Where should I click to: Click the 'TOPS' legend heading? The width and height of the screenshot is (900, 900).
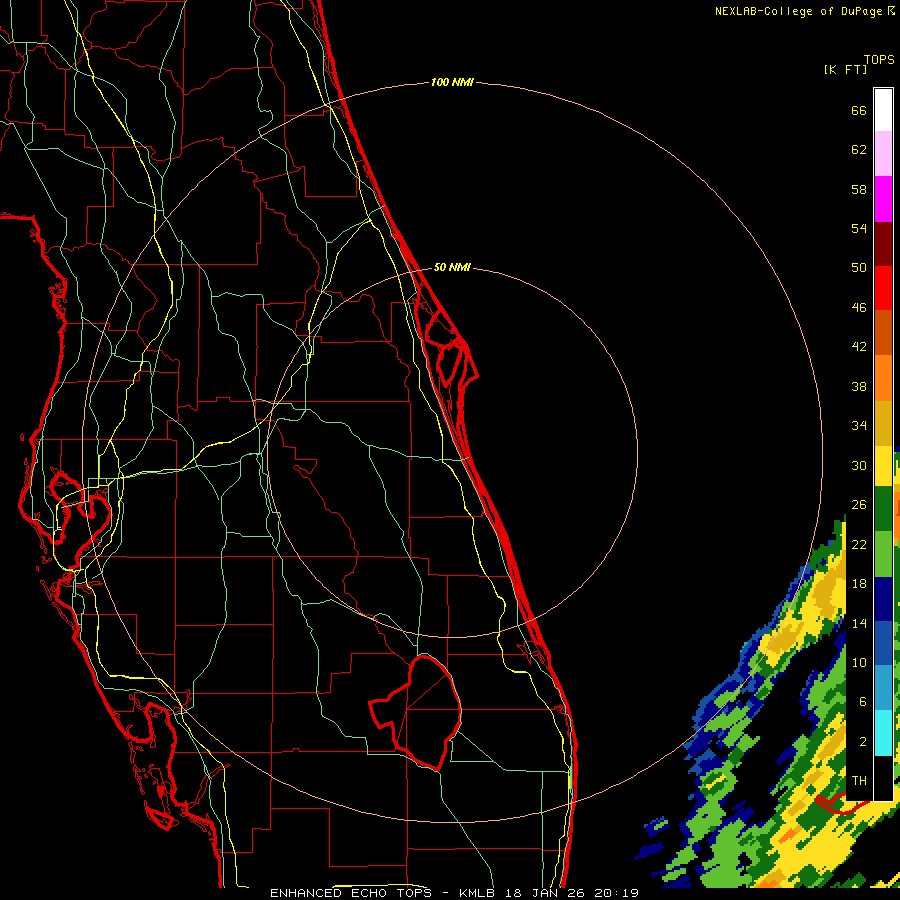point(879,60)
